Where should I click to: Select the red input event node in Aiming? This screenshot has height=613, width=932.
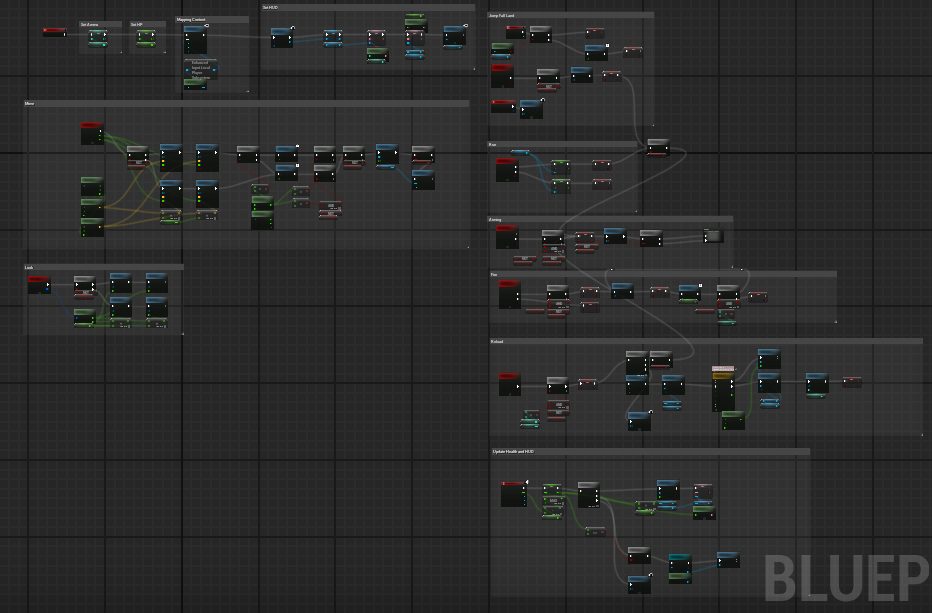[x=507, y=237]
